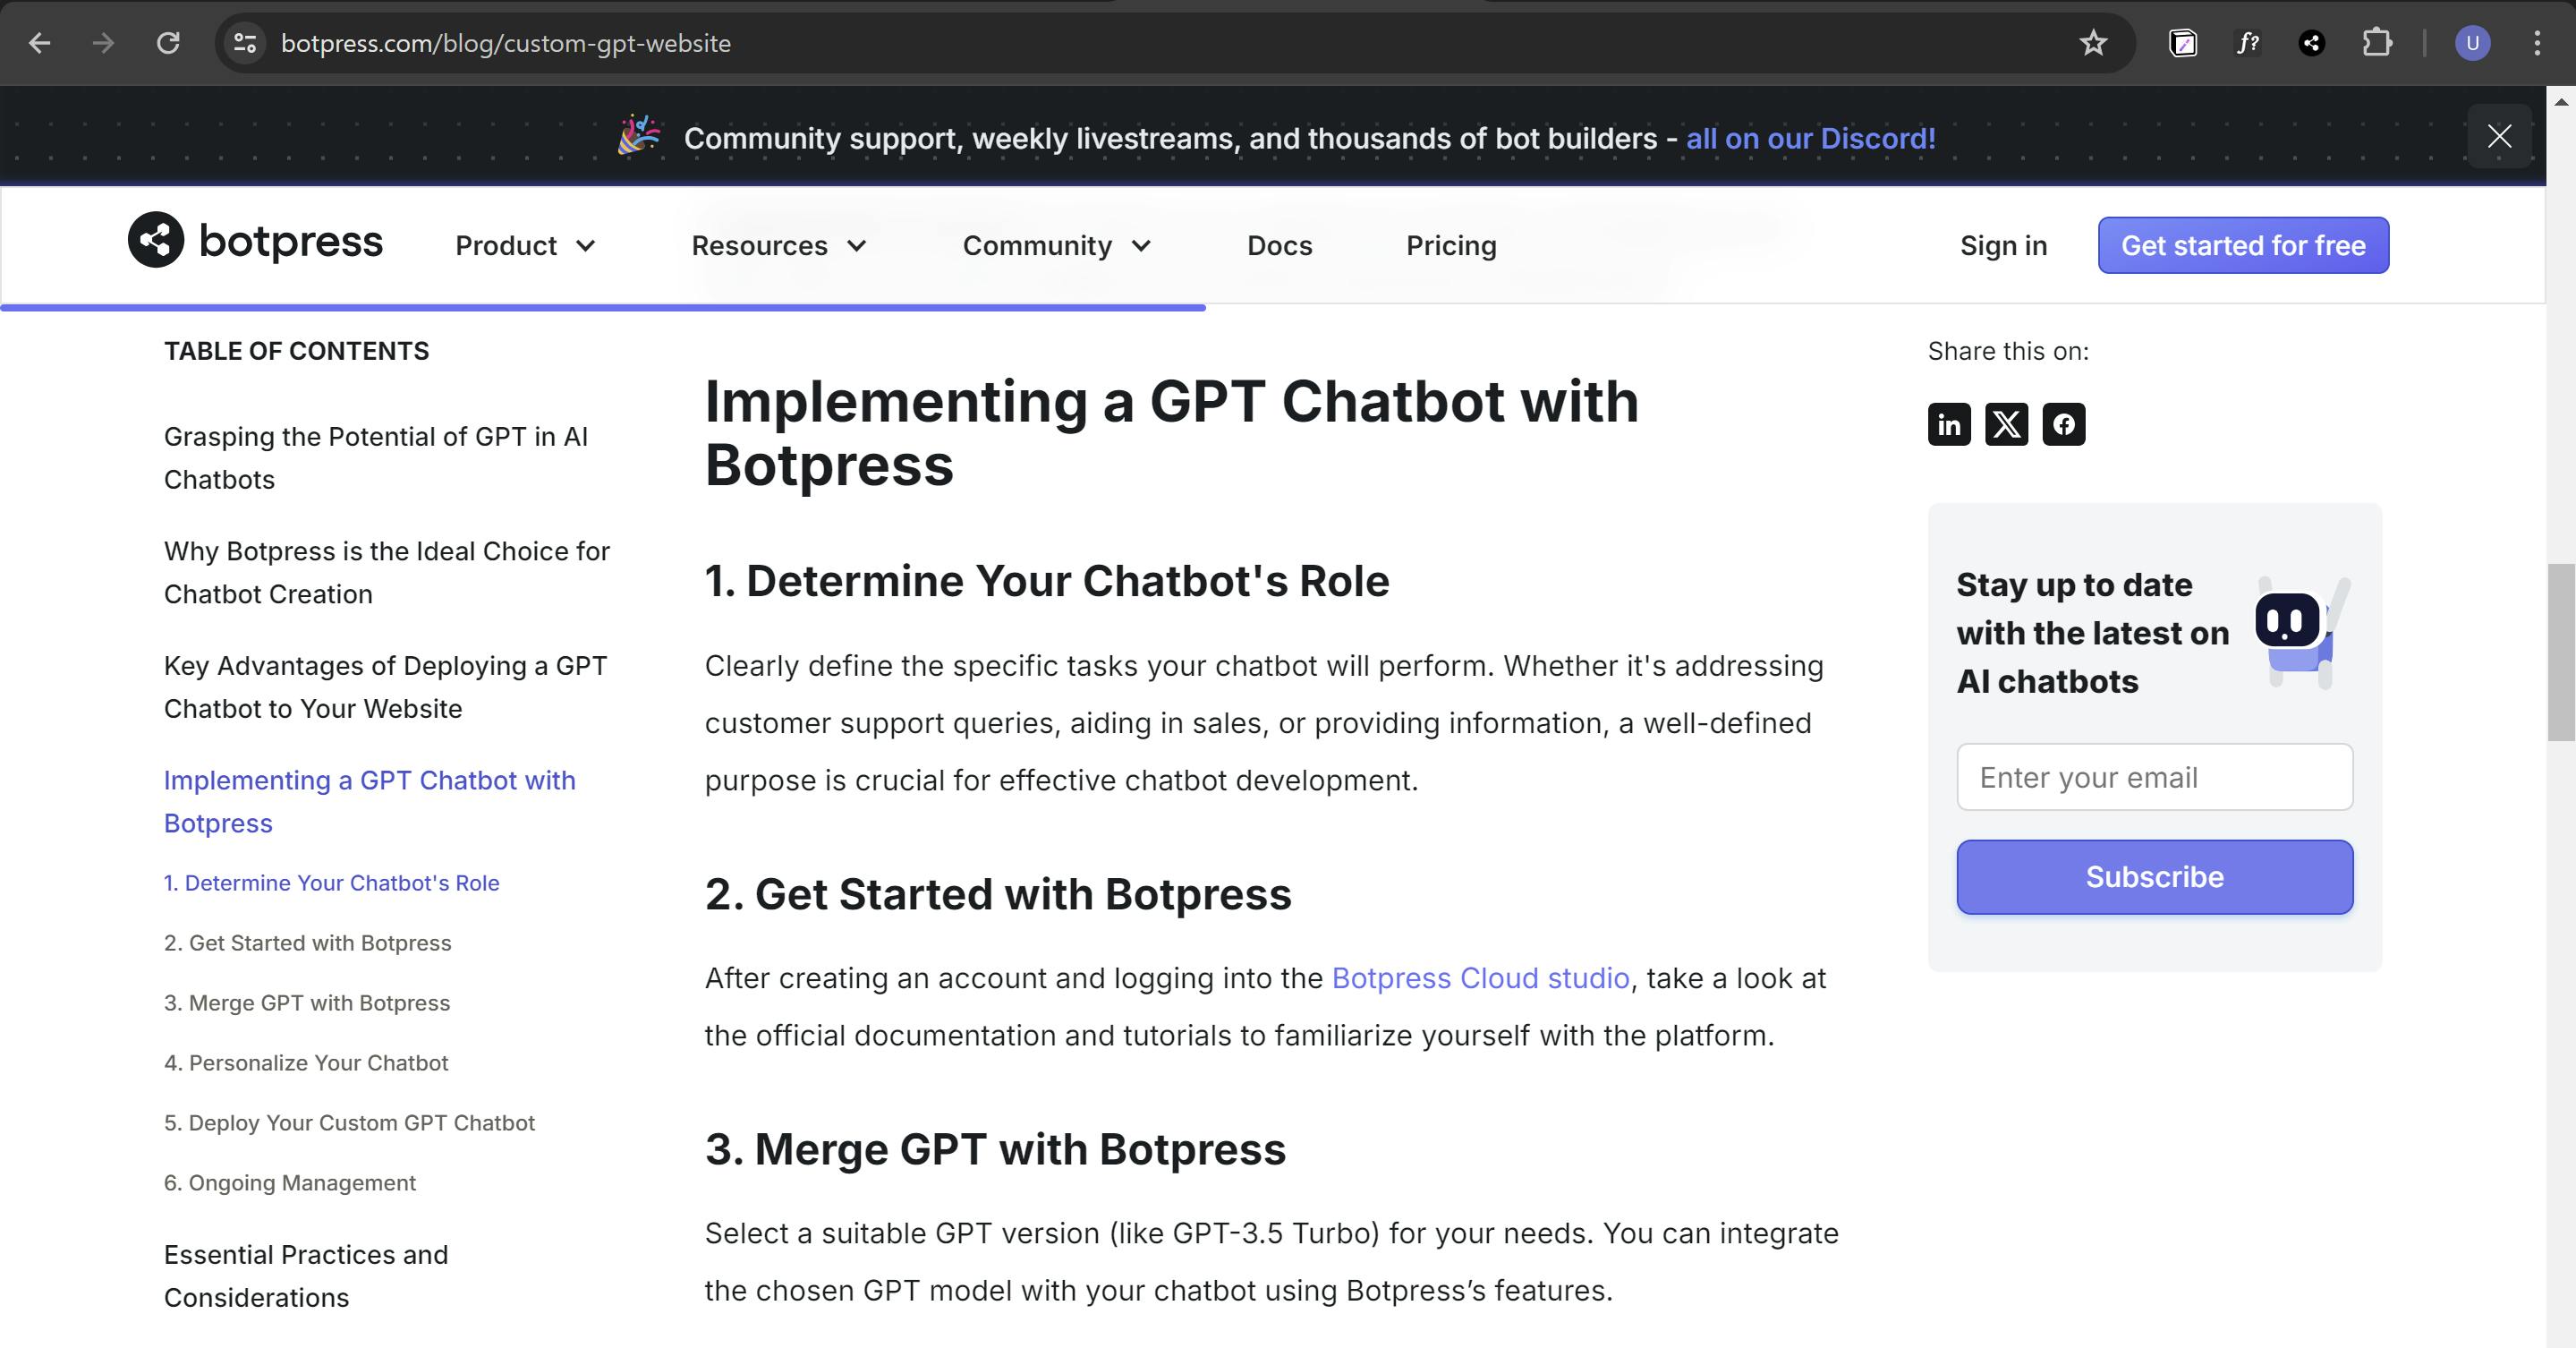Click the Enter your email field

click(x=2154, y=777)
